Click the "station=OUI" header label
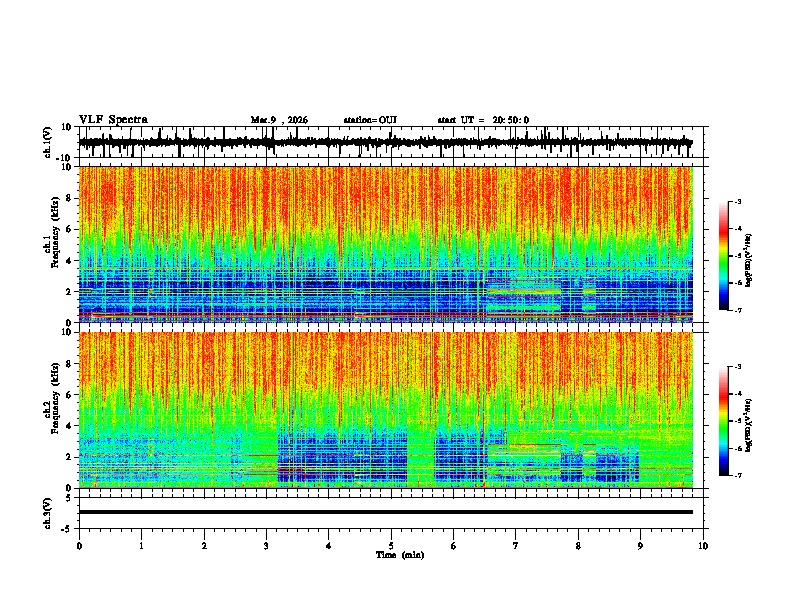Viewport: 792px width, 612px height. pos(370,120)
